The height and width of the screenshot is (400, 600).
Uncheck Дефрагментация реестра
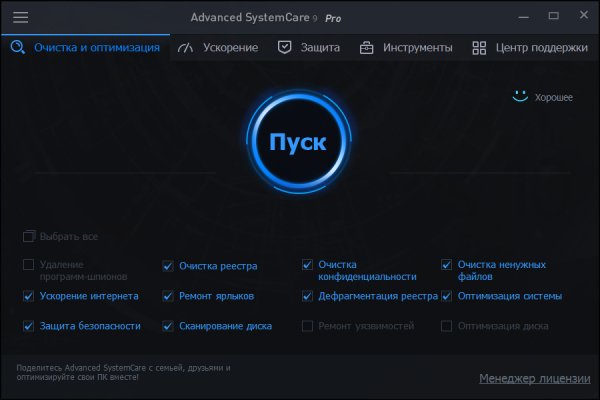coord(307,296)
